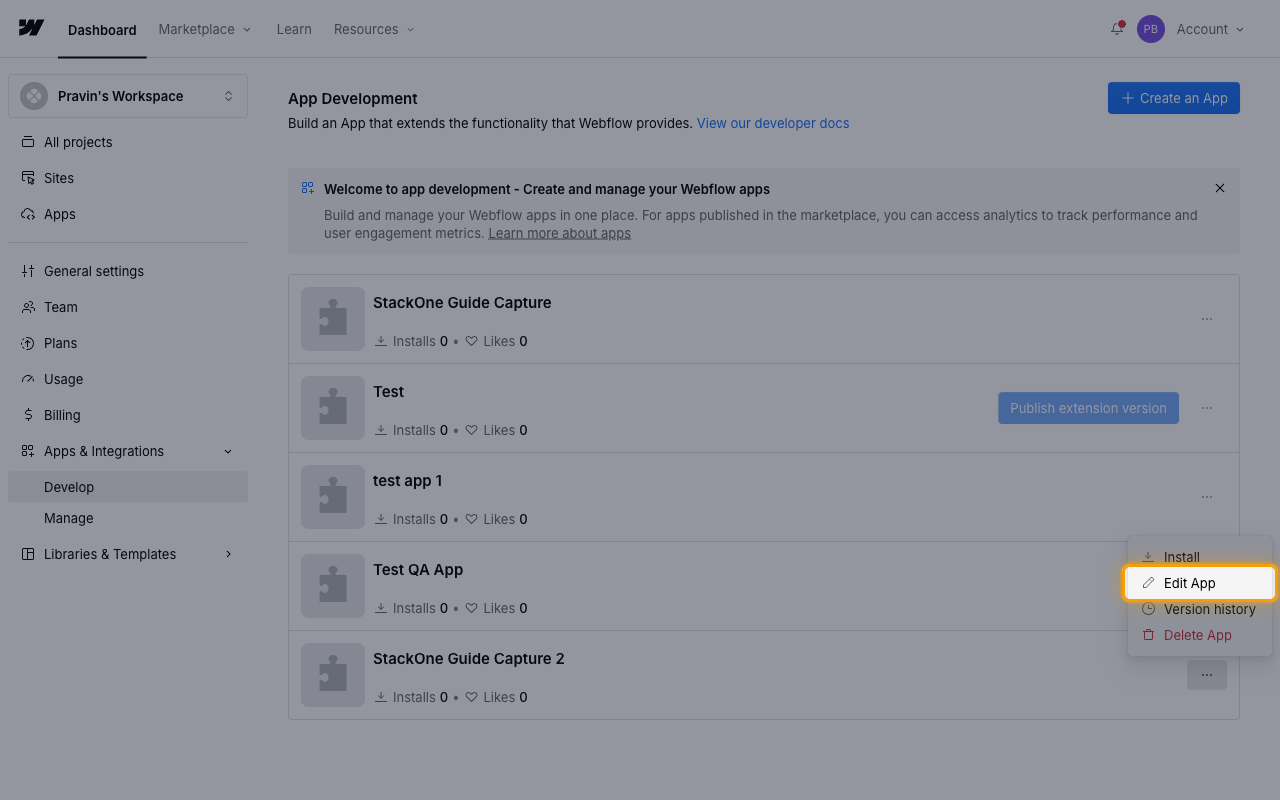Click the StackOne Guide Capture 2 title
This screenshot has width=1280, height=800.
pos(469,659)
